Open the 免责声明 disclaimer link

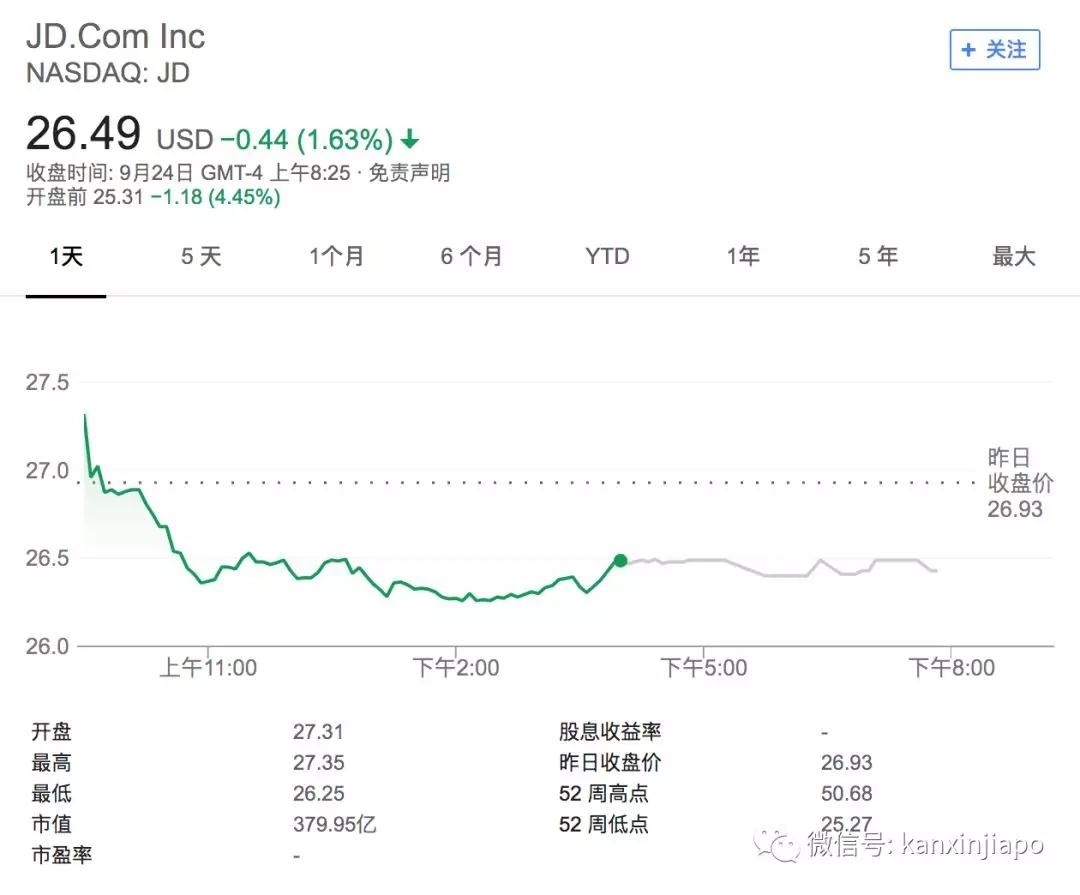409,173
